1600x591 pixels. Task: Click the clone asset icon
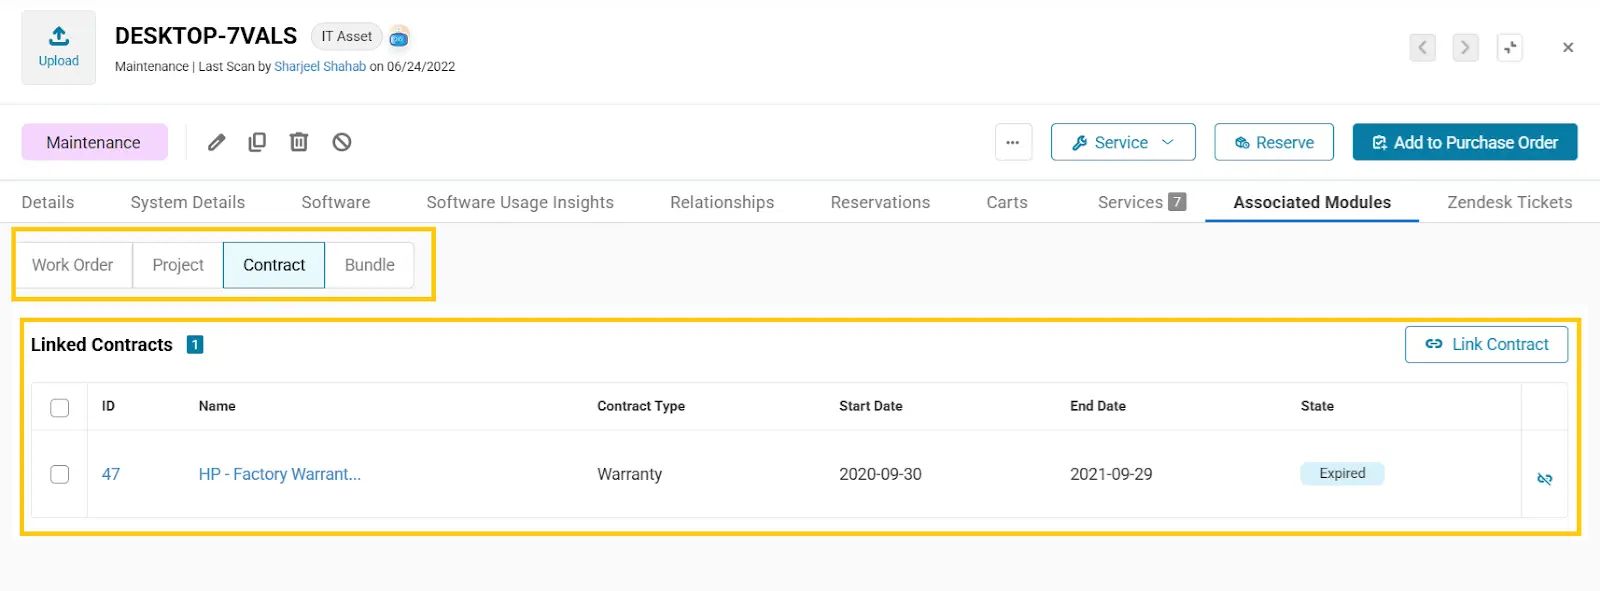click(x=257, y=142)
